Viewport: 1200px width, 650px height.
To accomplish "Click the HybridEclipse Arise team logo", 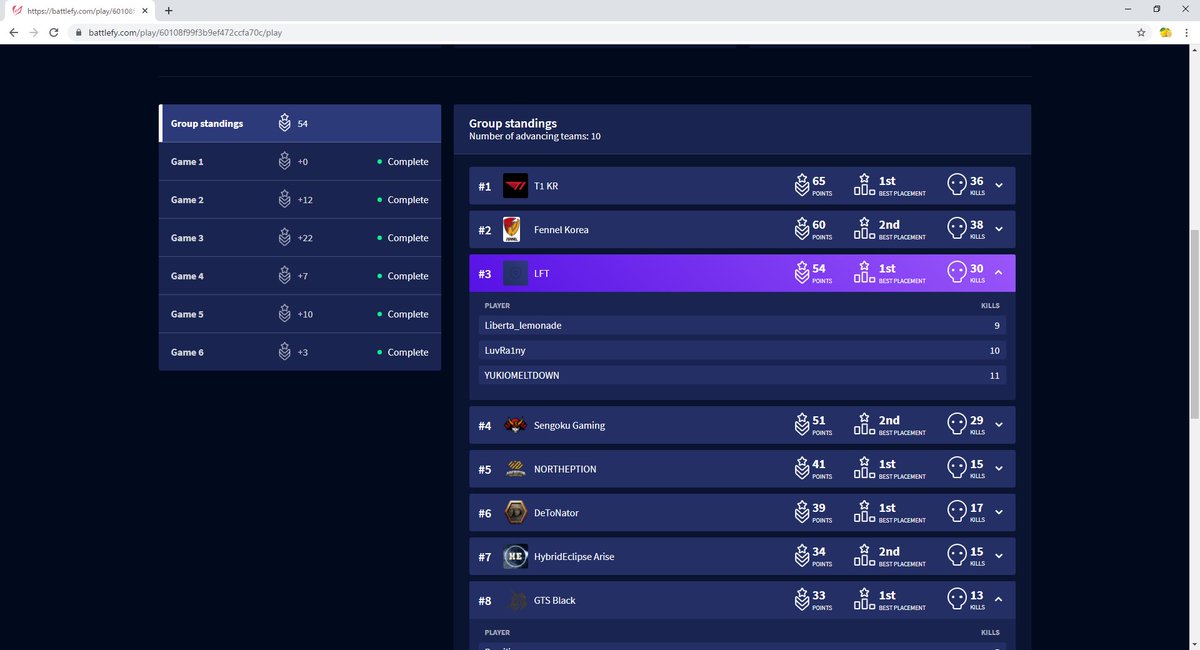I will coord(515,556).
